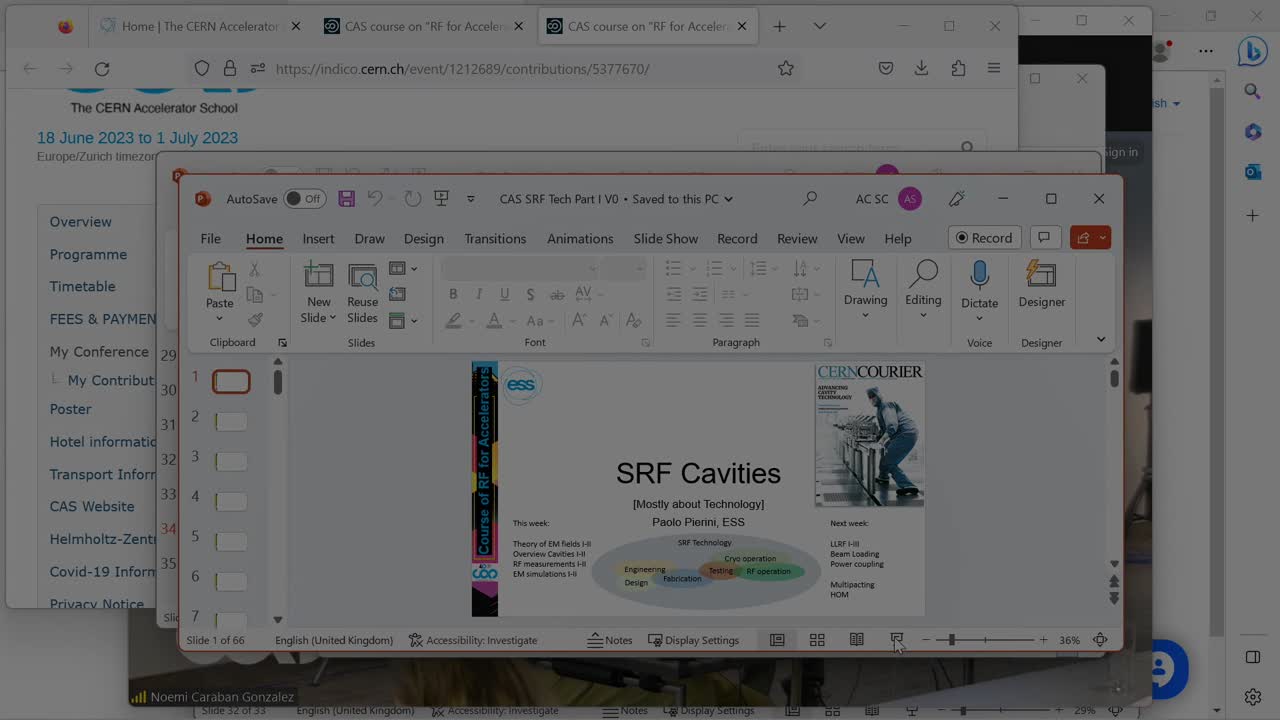Screen dimensions: 1280x720
Task: Click the text Shadow S icon
Action: tap(530, 294)
